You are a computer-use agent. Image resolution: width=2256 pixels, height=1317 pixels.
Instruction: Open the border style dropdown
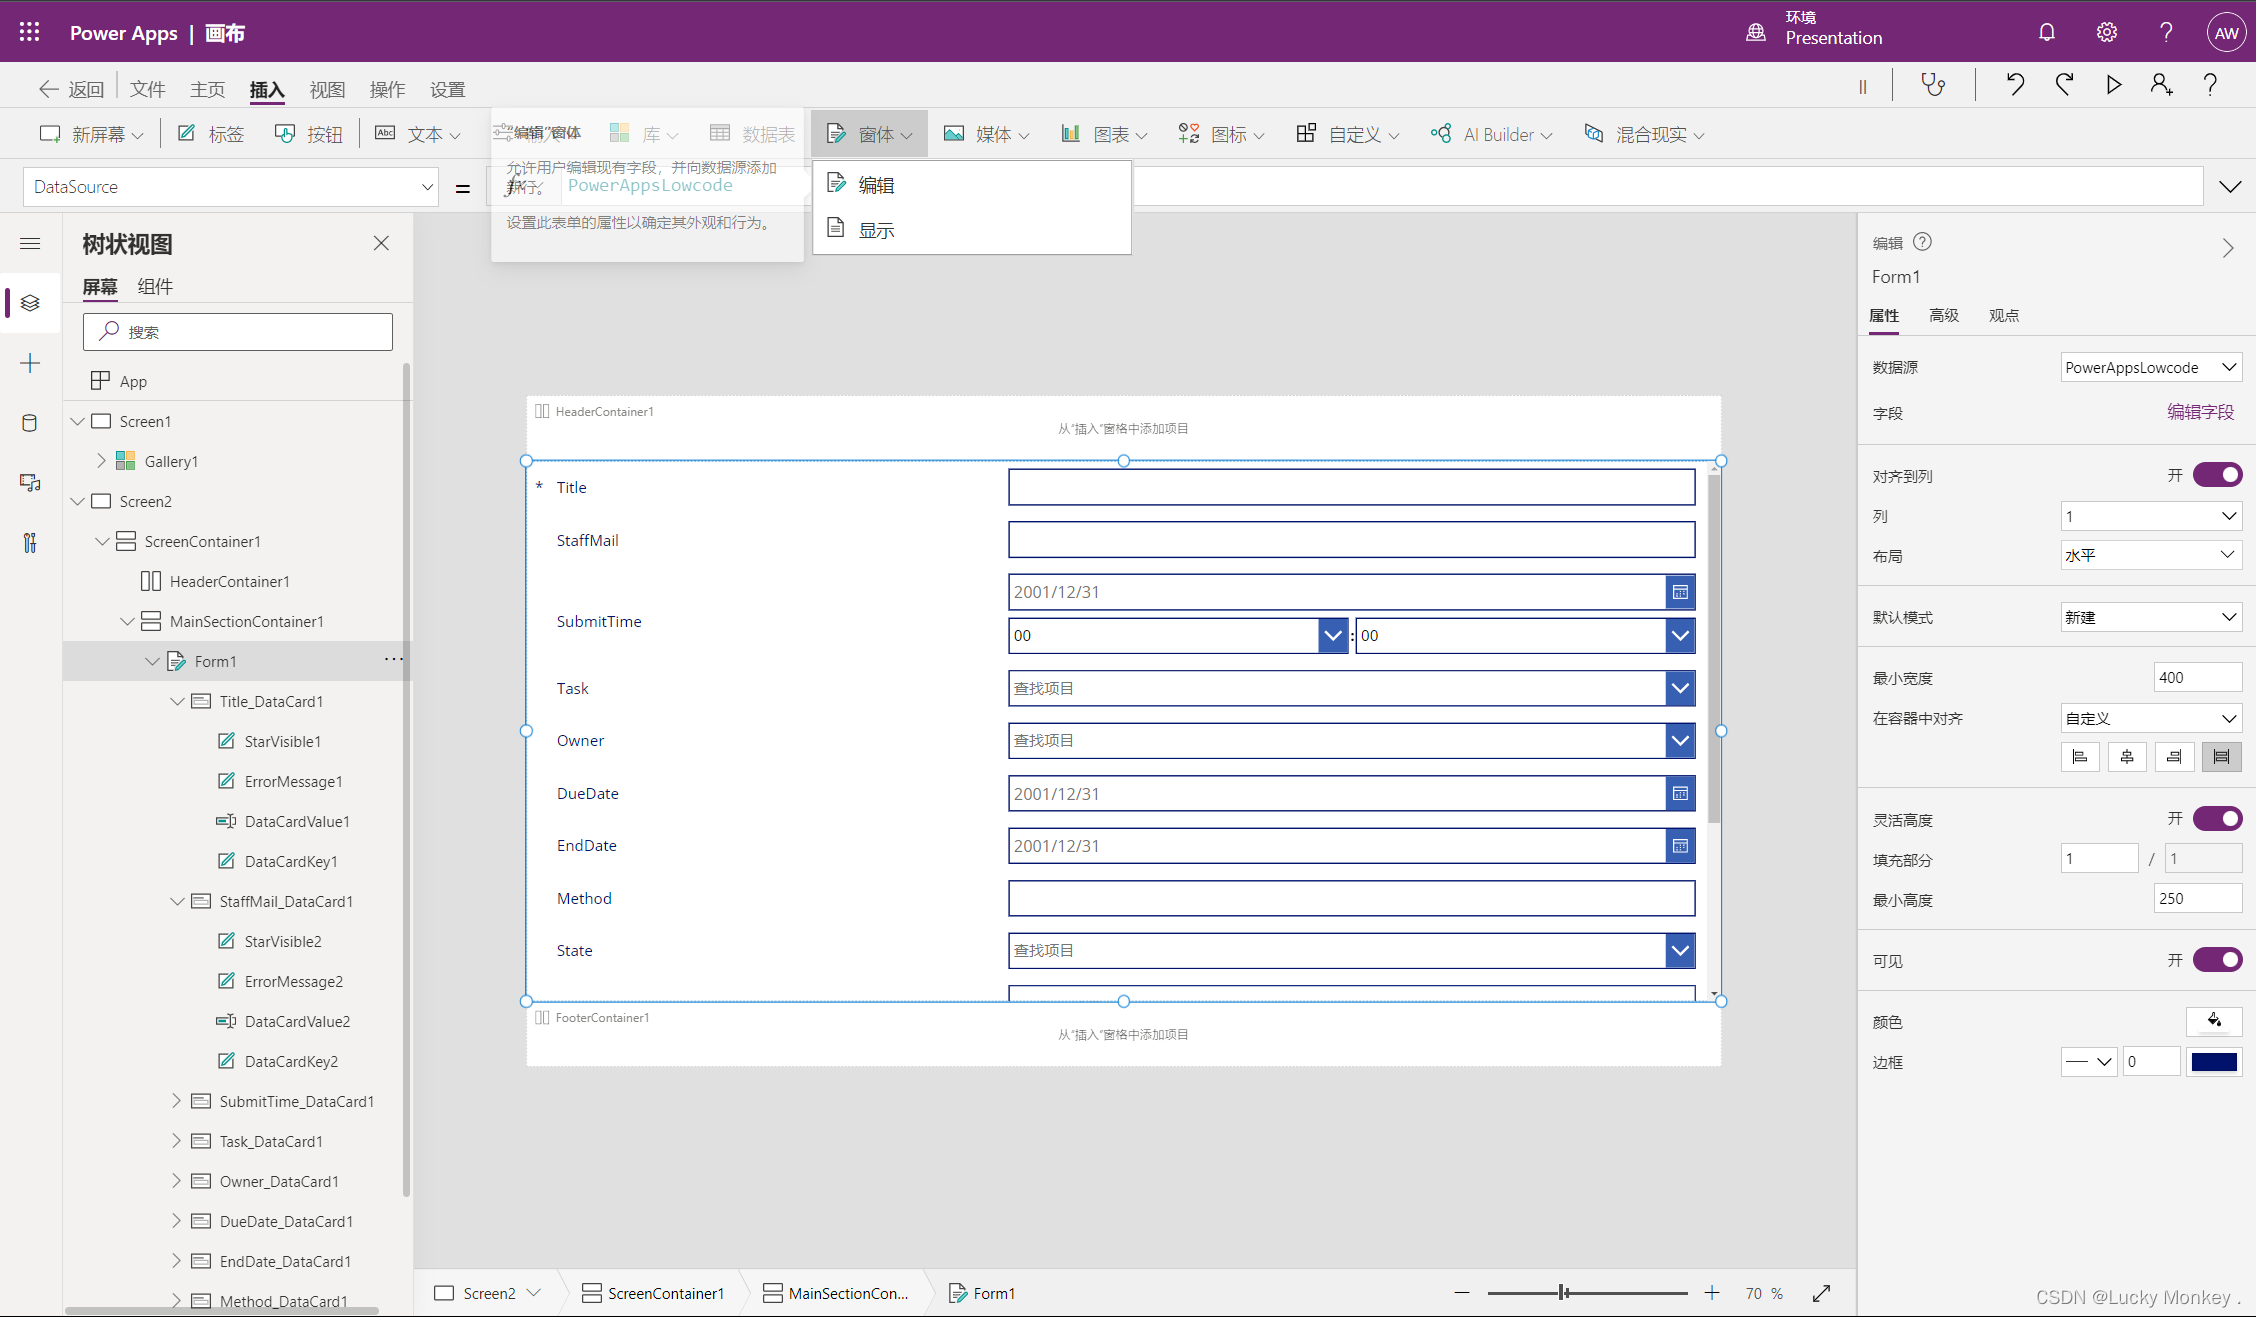[x=2089, y=1062]
